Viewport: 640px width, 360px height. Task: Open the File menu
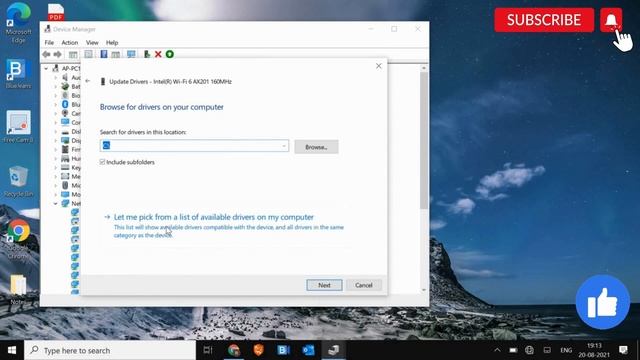[x=49, y=42]
